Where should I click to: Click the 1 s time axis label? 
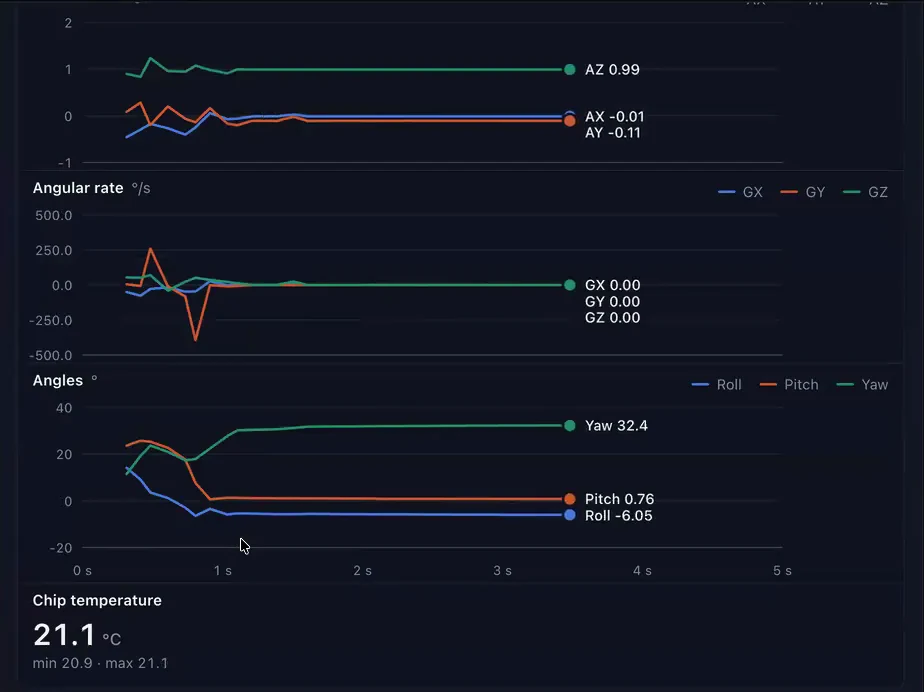click(223, 571)
